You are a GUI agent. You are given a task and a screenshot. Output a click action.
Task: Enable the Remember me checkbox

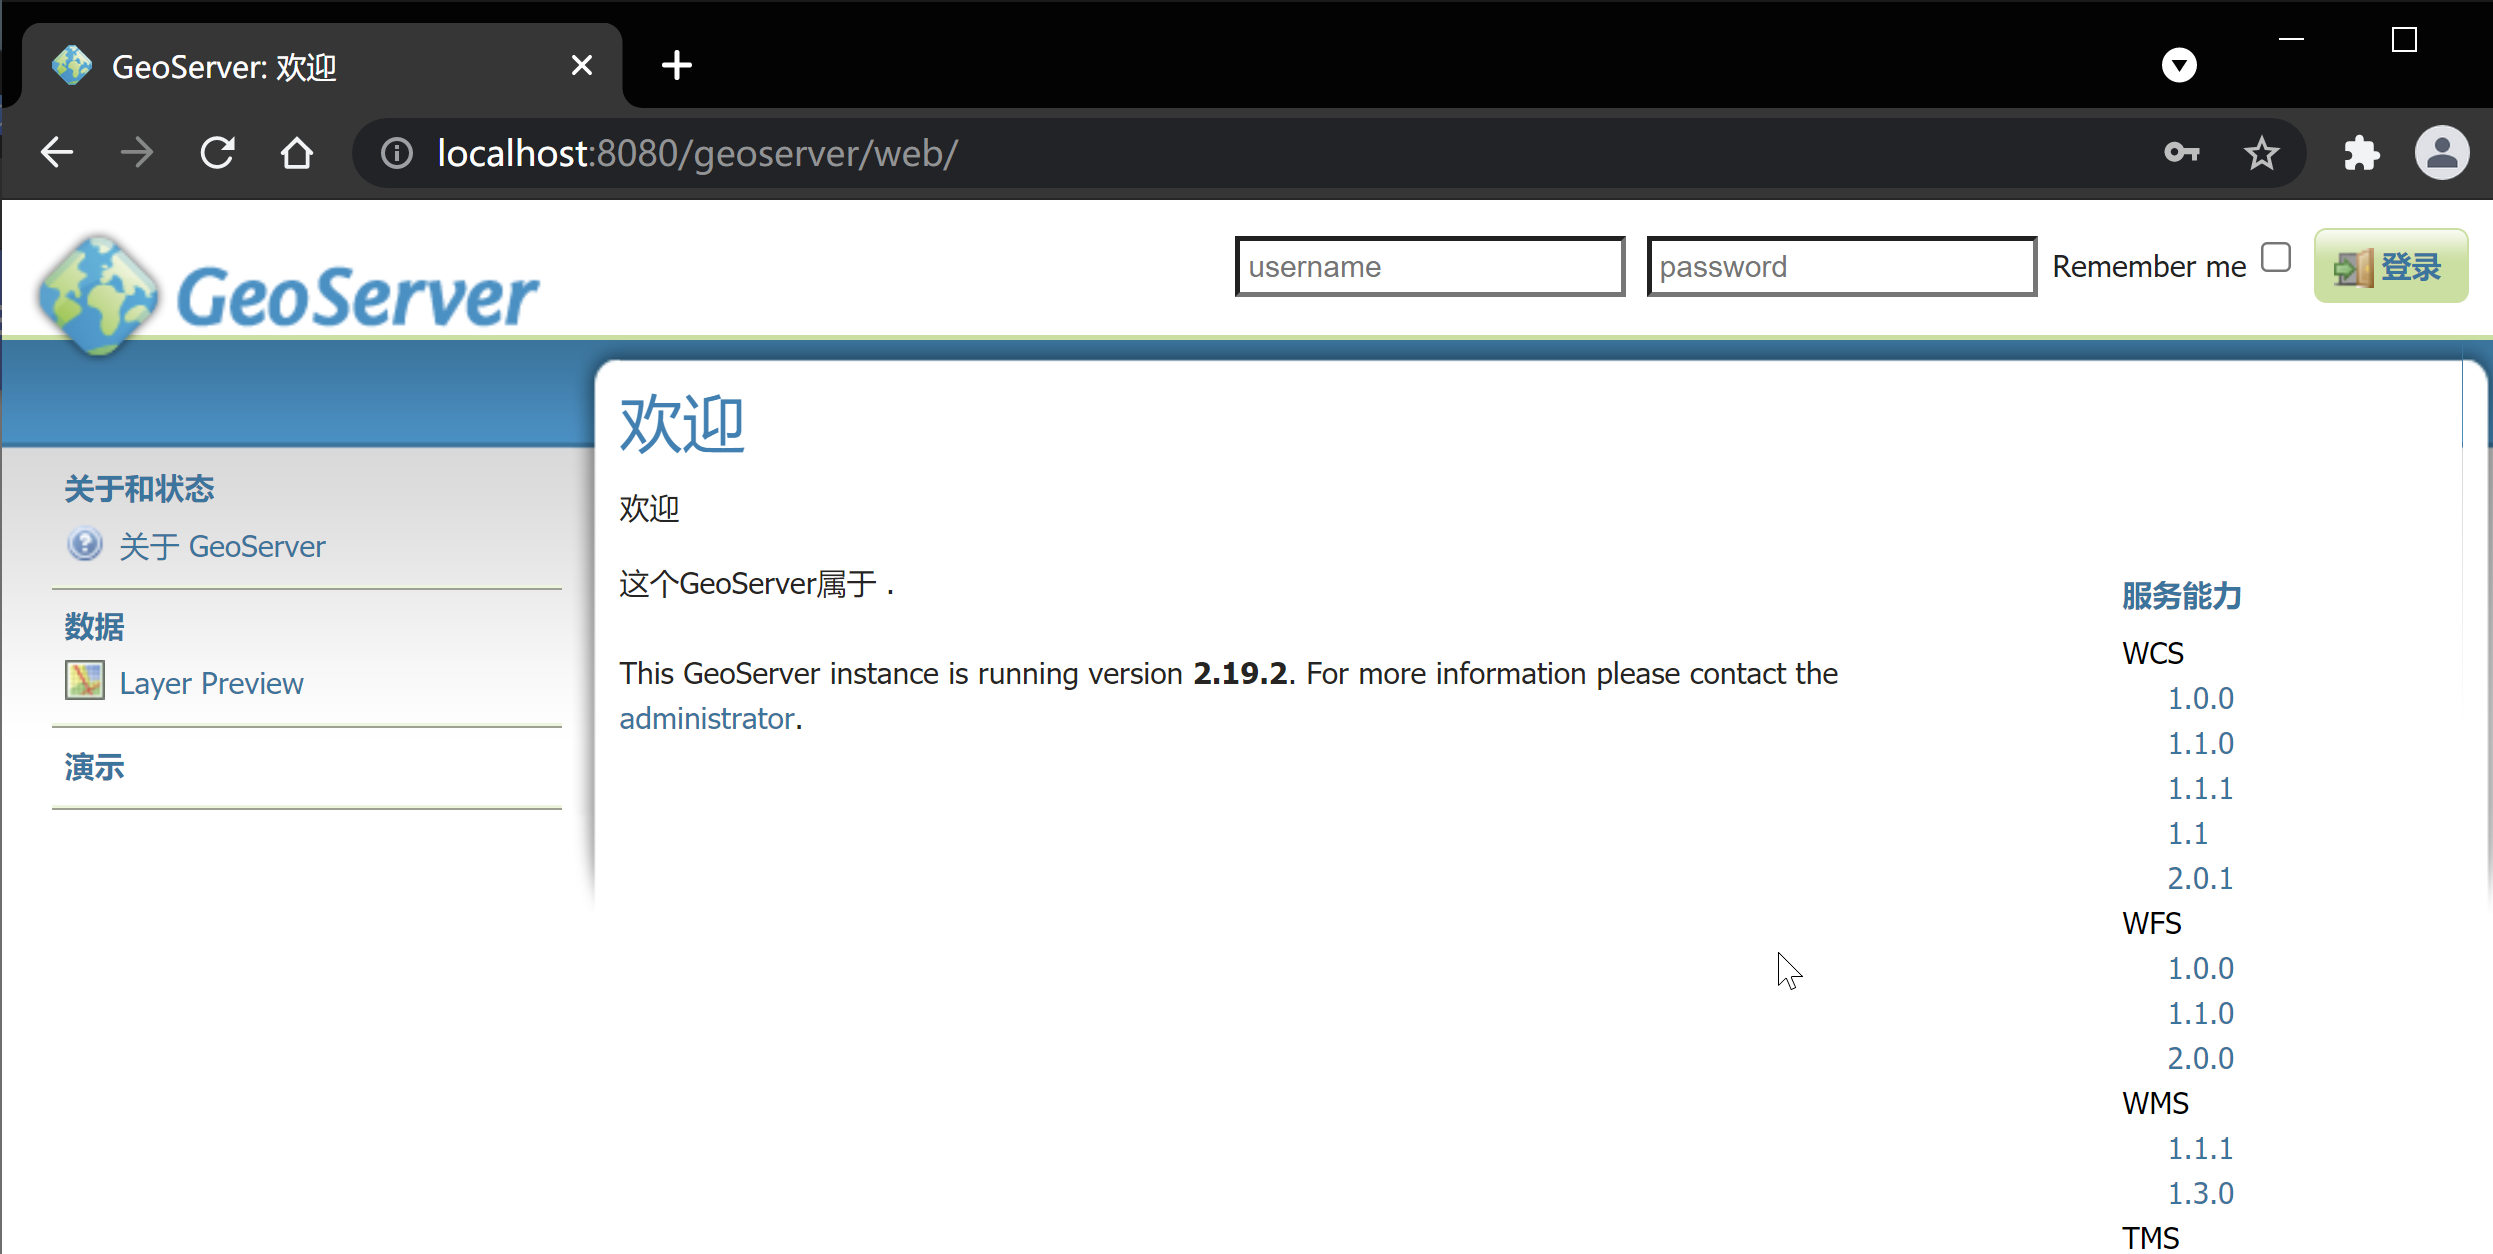point(2276,258)
